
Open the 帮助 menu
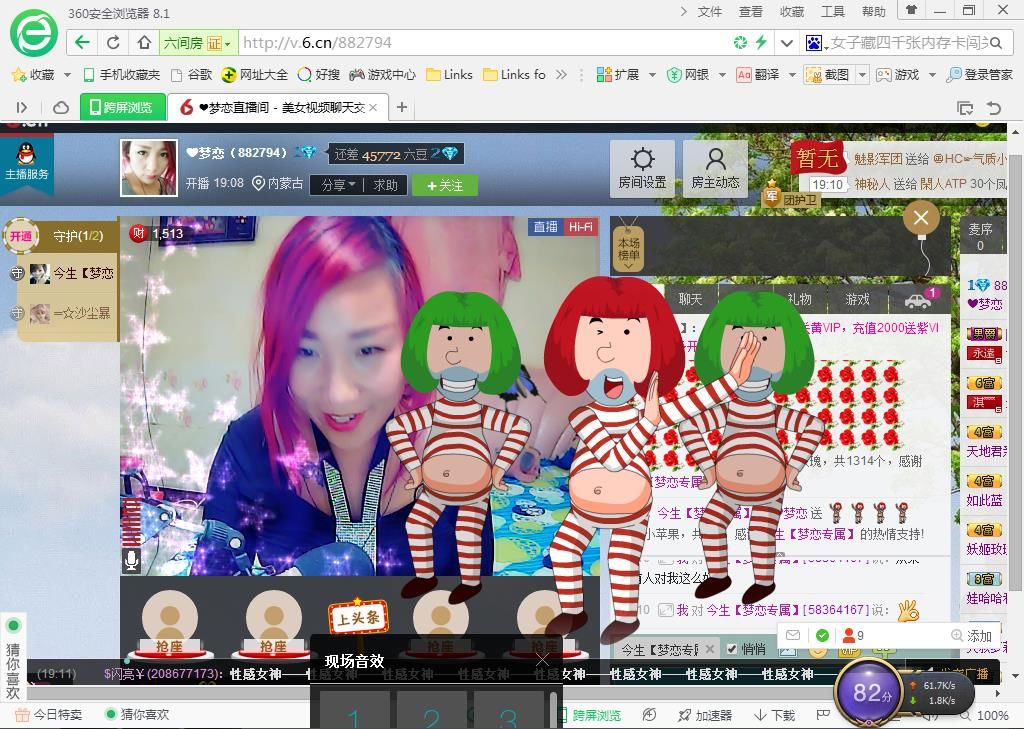click(873, 11)
